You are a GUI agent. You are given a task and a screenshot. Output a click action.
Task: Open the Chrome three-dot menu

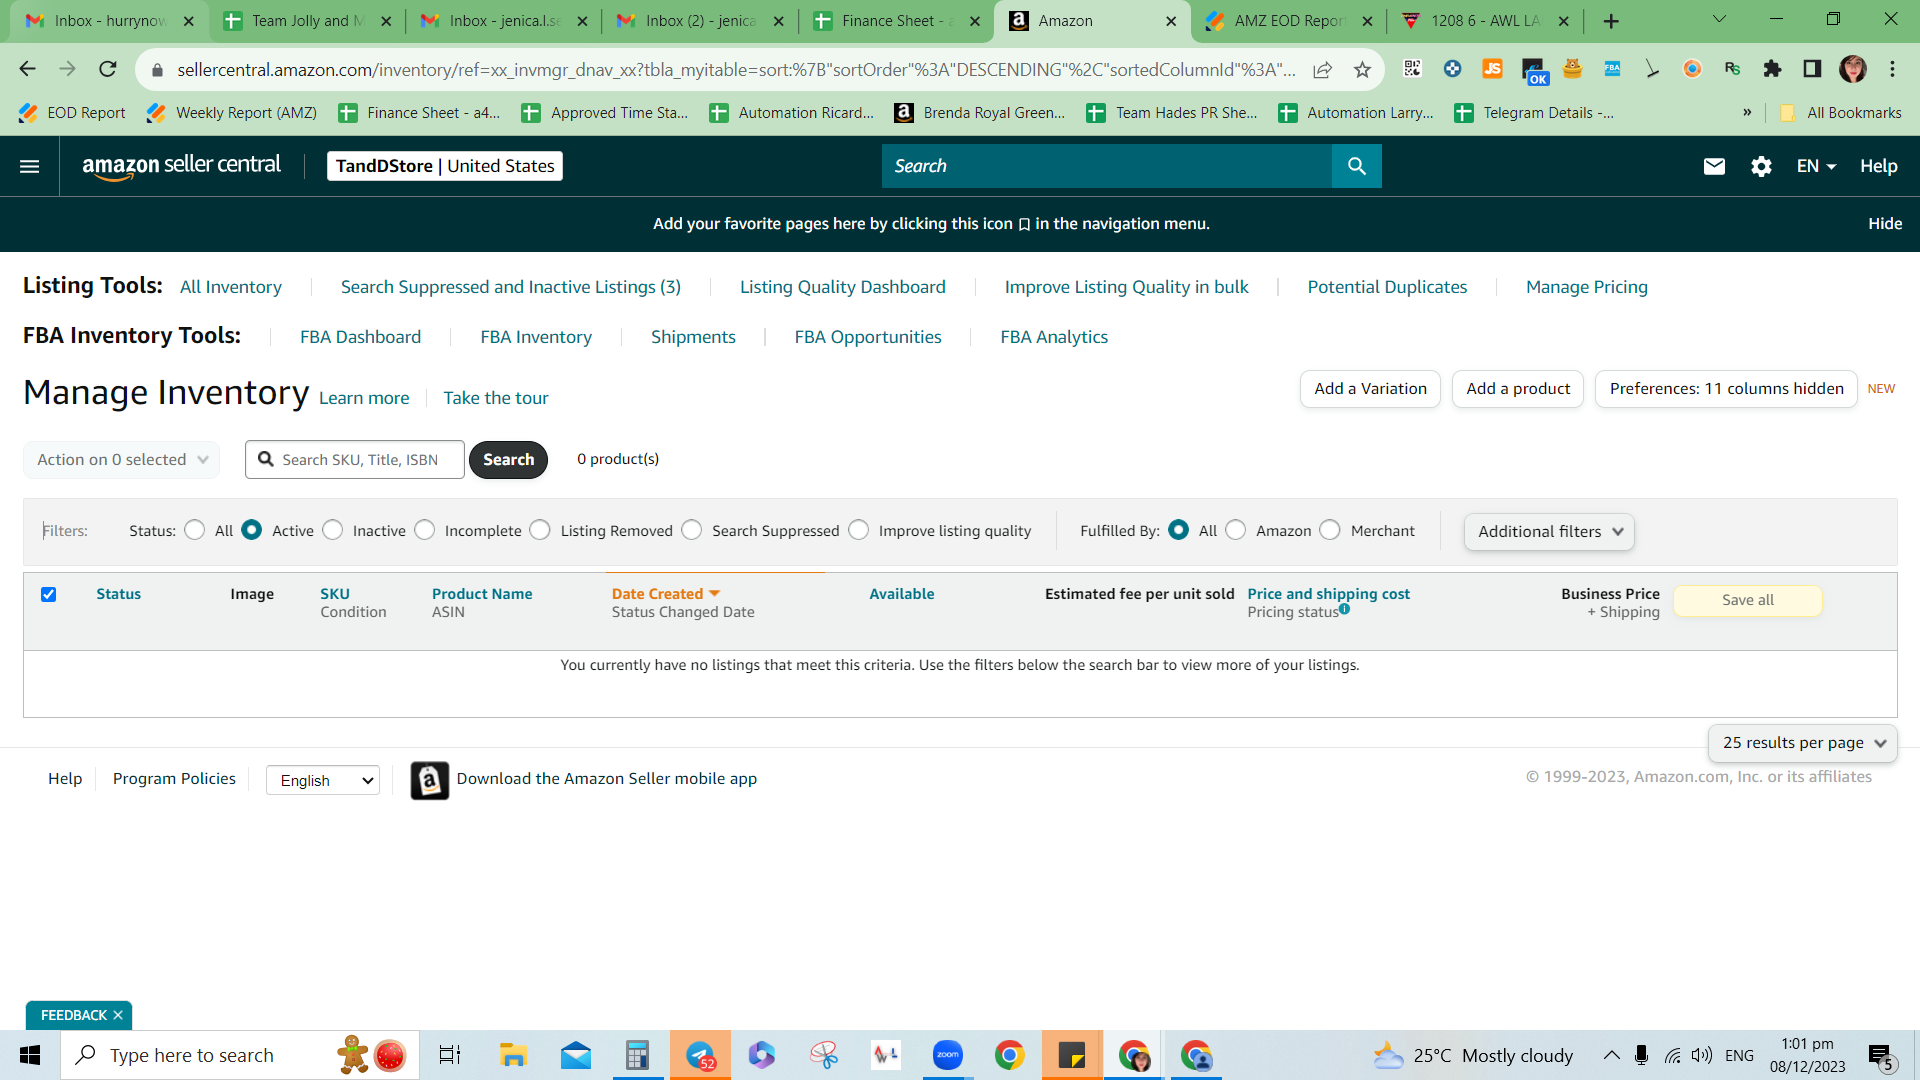coord(1892,69)
